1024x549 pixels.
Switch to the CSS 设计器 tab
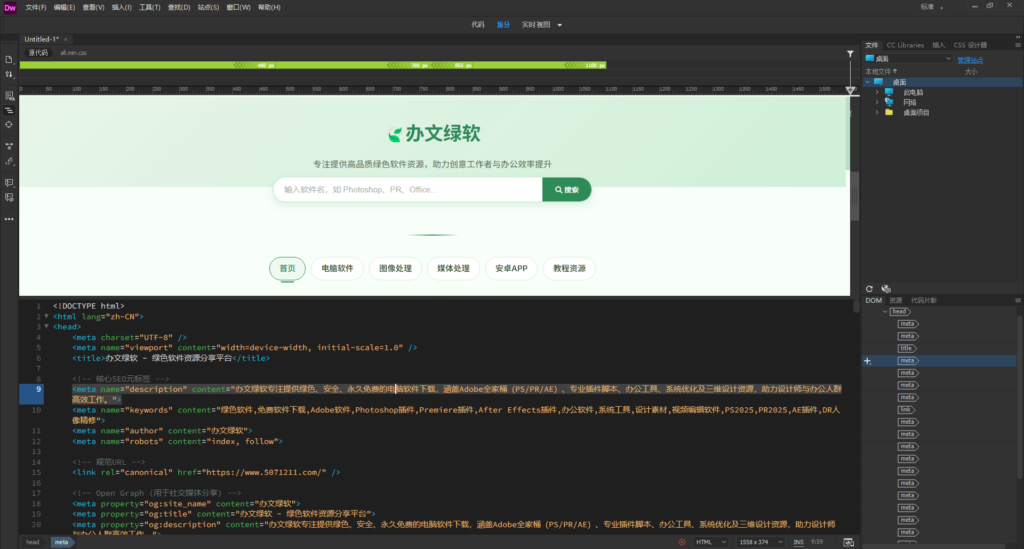[970, 45]
